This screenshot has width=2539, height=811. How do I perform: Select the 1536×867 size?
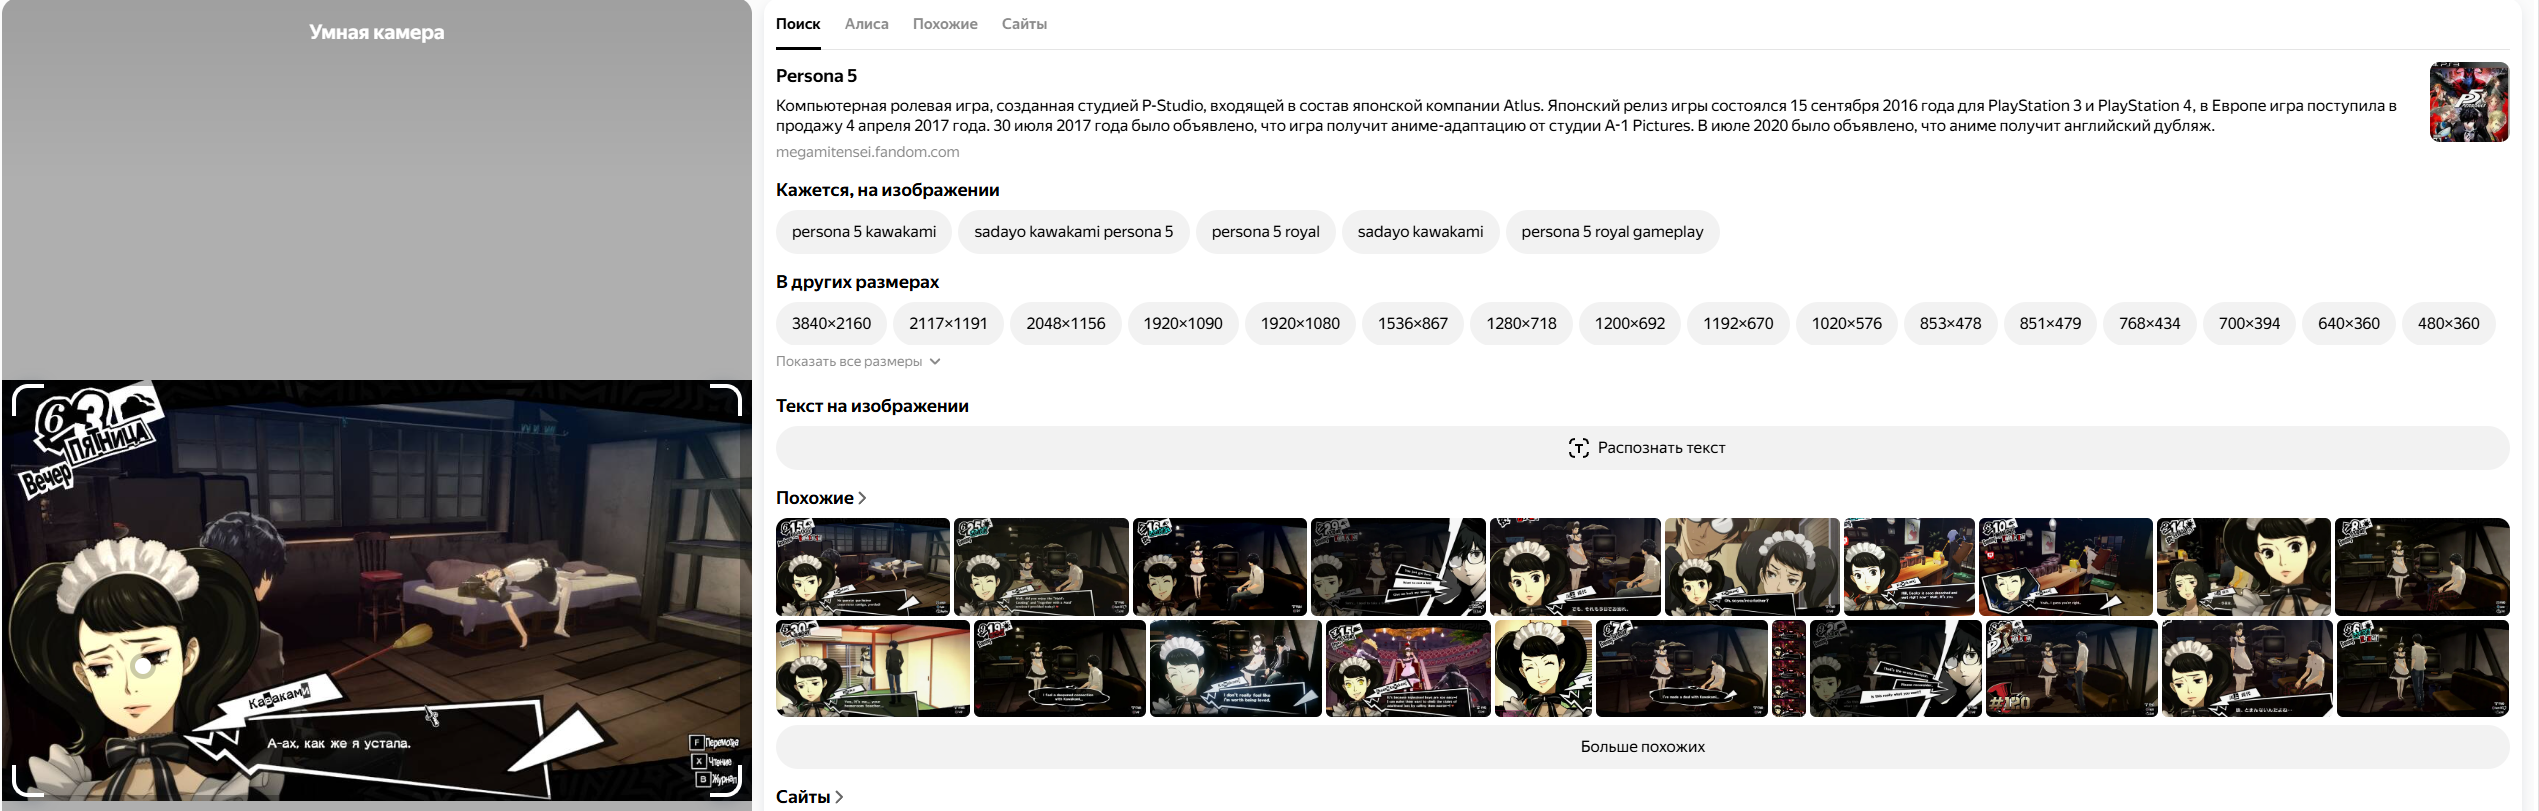[x=1413, y=324]
